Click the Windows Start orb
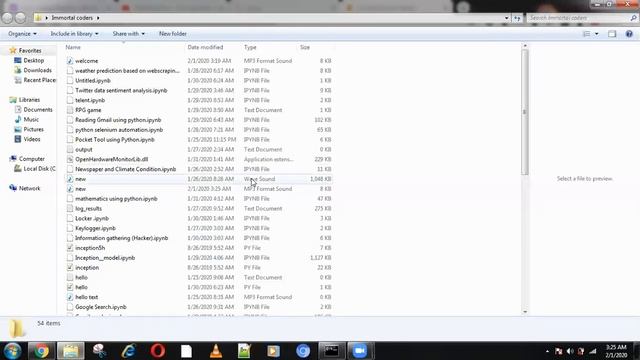Image resolution: width=640 pixels, height=360 pixels. click(x=12, y=351)
